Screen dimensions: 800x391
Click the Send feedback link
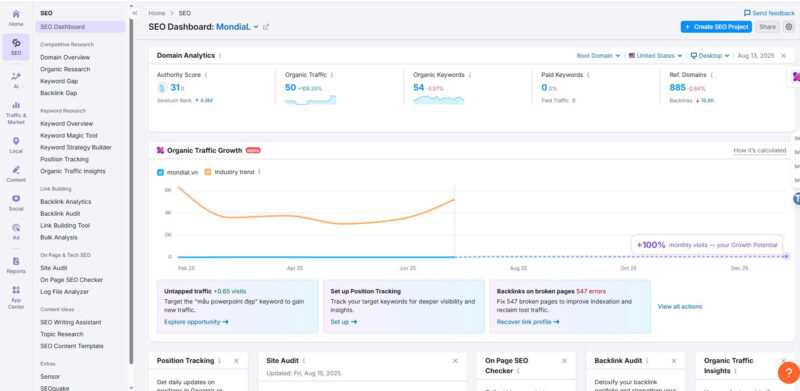769,13
